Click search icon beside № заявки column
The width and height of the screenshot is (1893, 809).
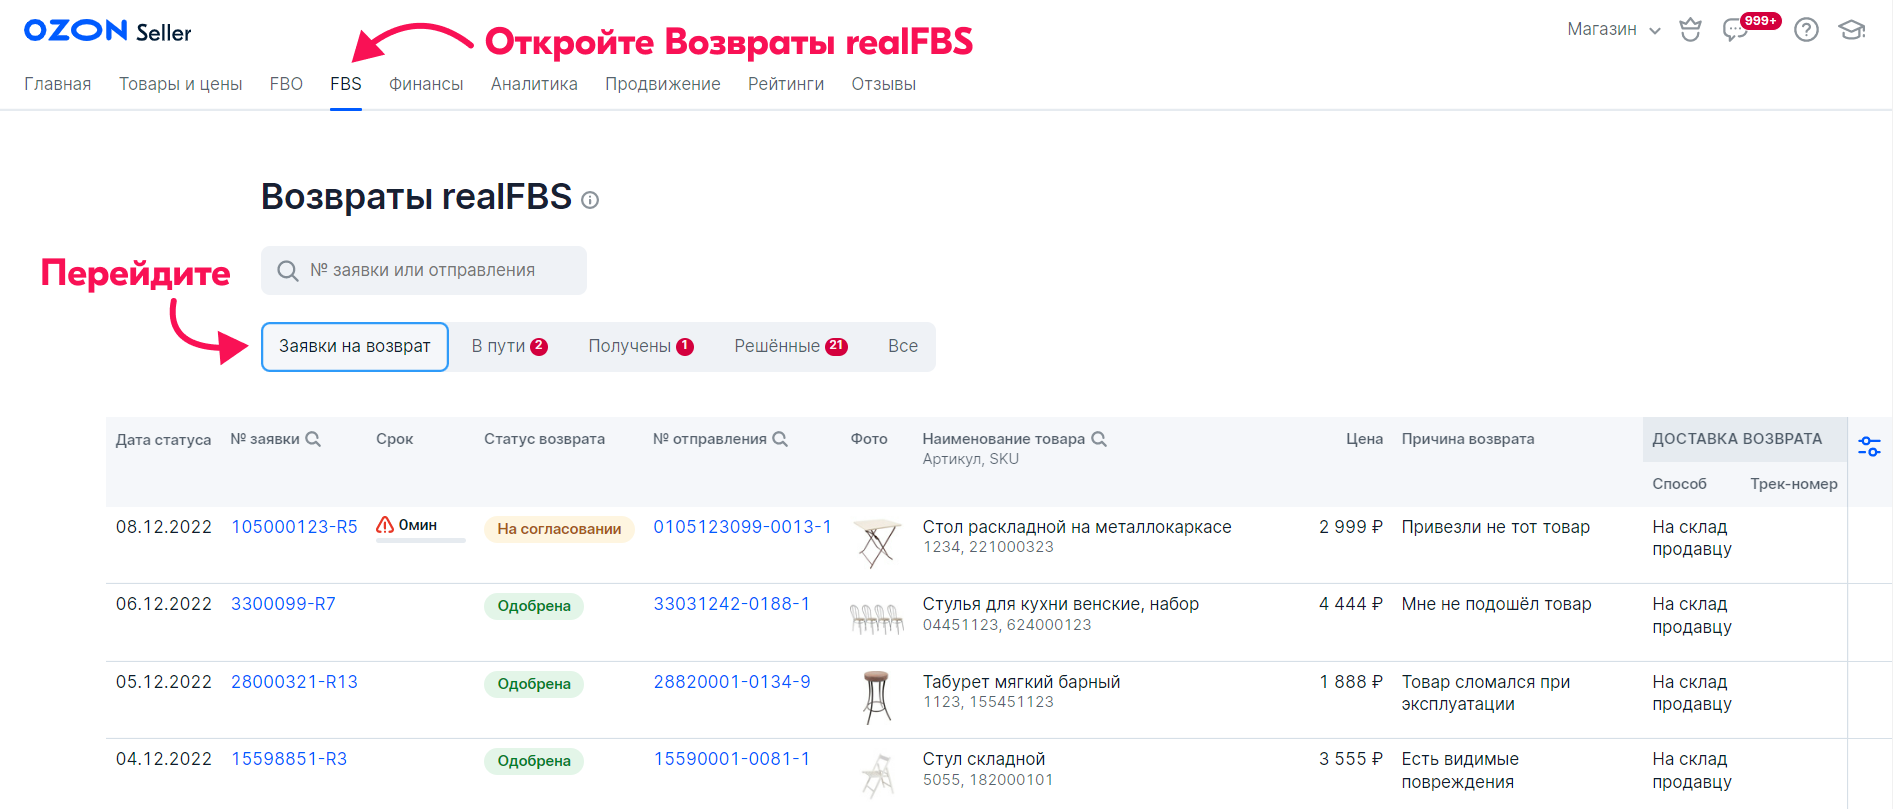(x=313, y=439)
